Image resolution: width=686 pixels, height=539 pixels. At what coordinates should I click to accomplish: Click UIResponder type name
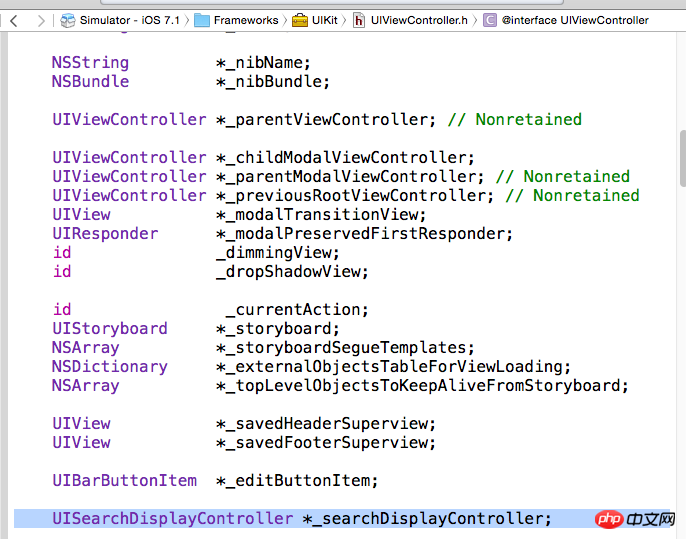pyautogui.click(x=105, y=234)
